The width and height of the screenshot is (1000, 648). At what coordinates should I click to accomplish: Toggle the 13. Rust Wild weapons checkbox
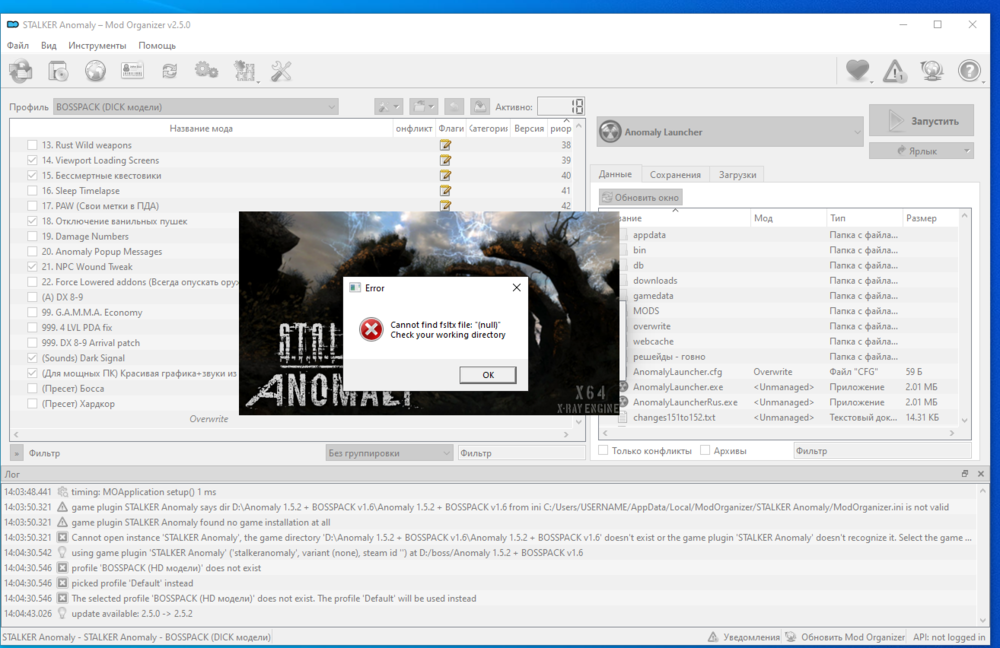(33, 145)
